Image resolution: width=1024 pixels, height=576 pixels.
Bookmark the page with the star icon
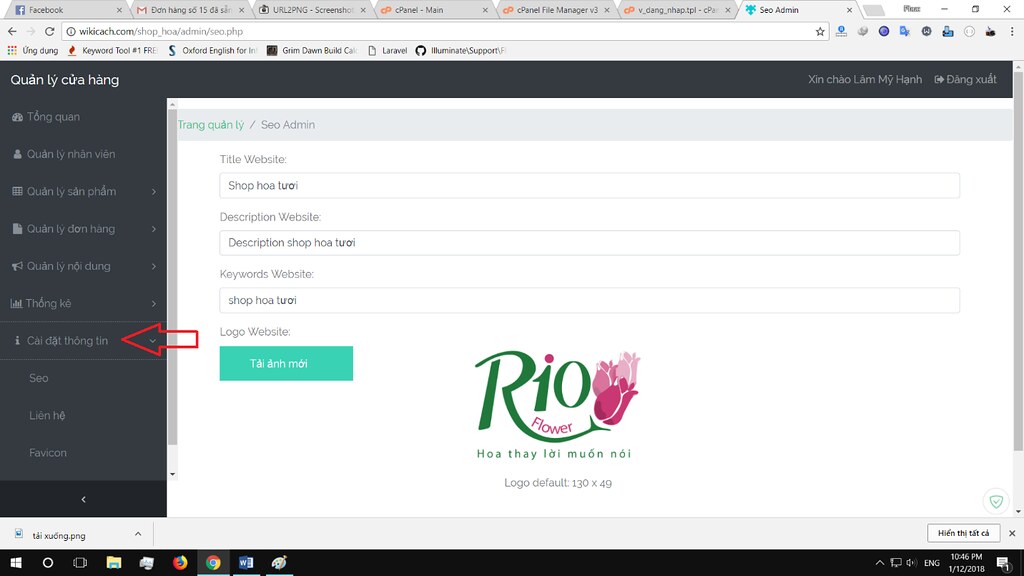820,31
